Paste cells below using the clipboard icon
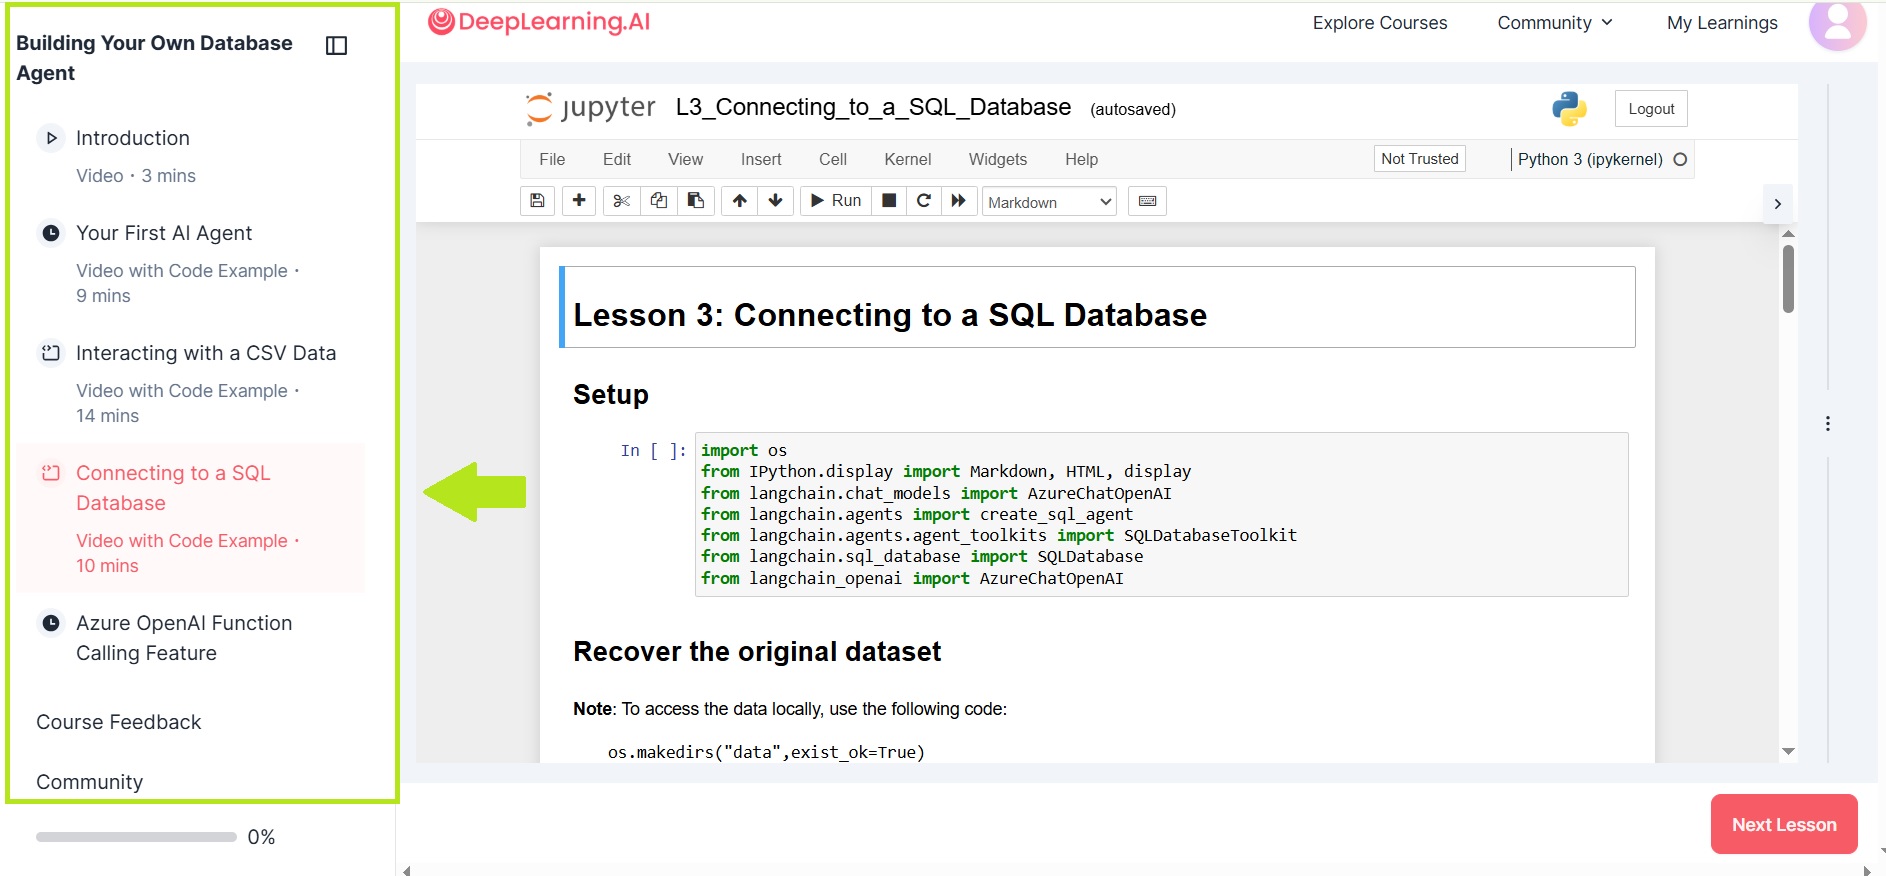 [x=696, y=201]
